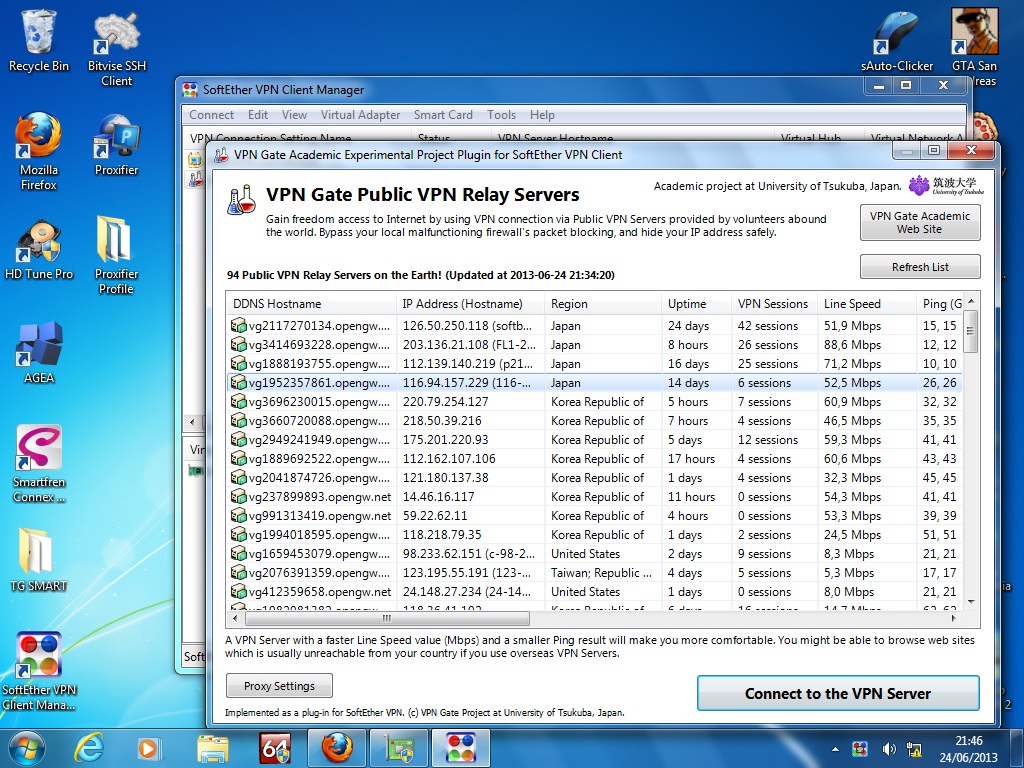
Task: Select the highlighted vg1952357861.opengw row
Action: click(594, 382)
